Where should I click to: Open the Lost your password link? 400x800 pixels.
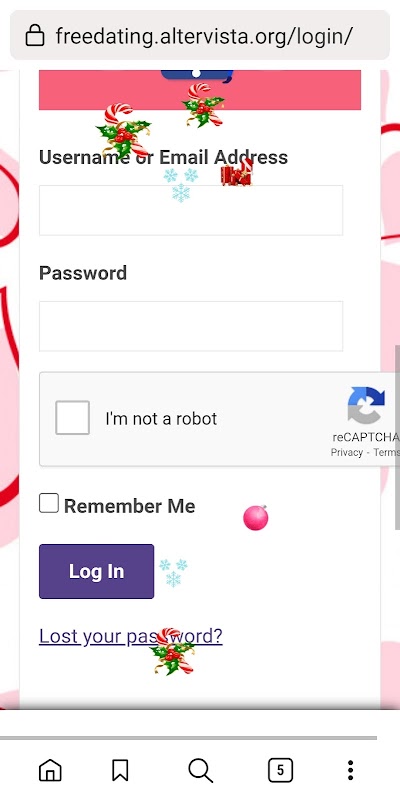(131, 636)
